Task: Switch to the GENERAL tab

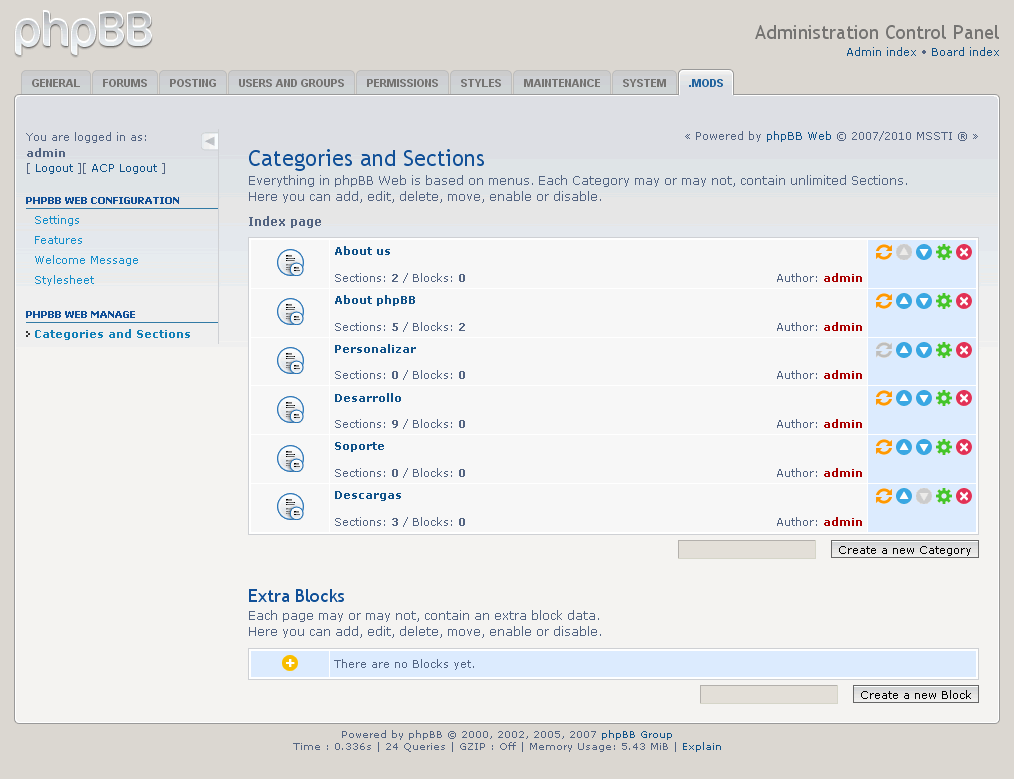Action: 56,83
